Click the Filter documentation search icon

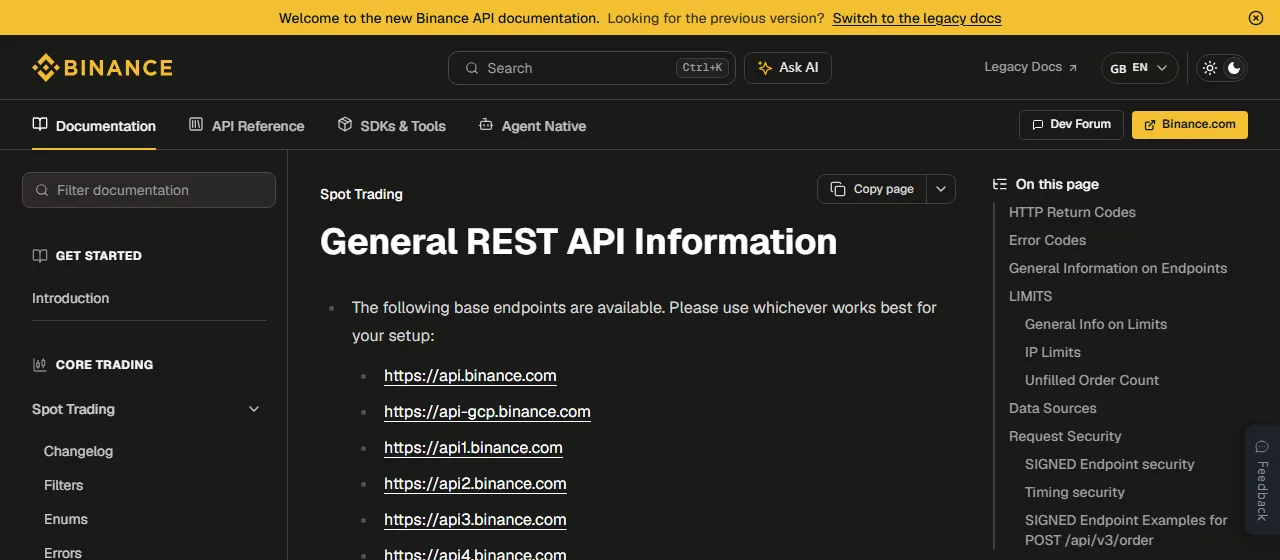[x=42, y=190]
